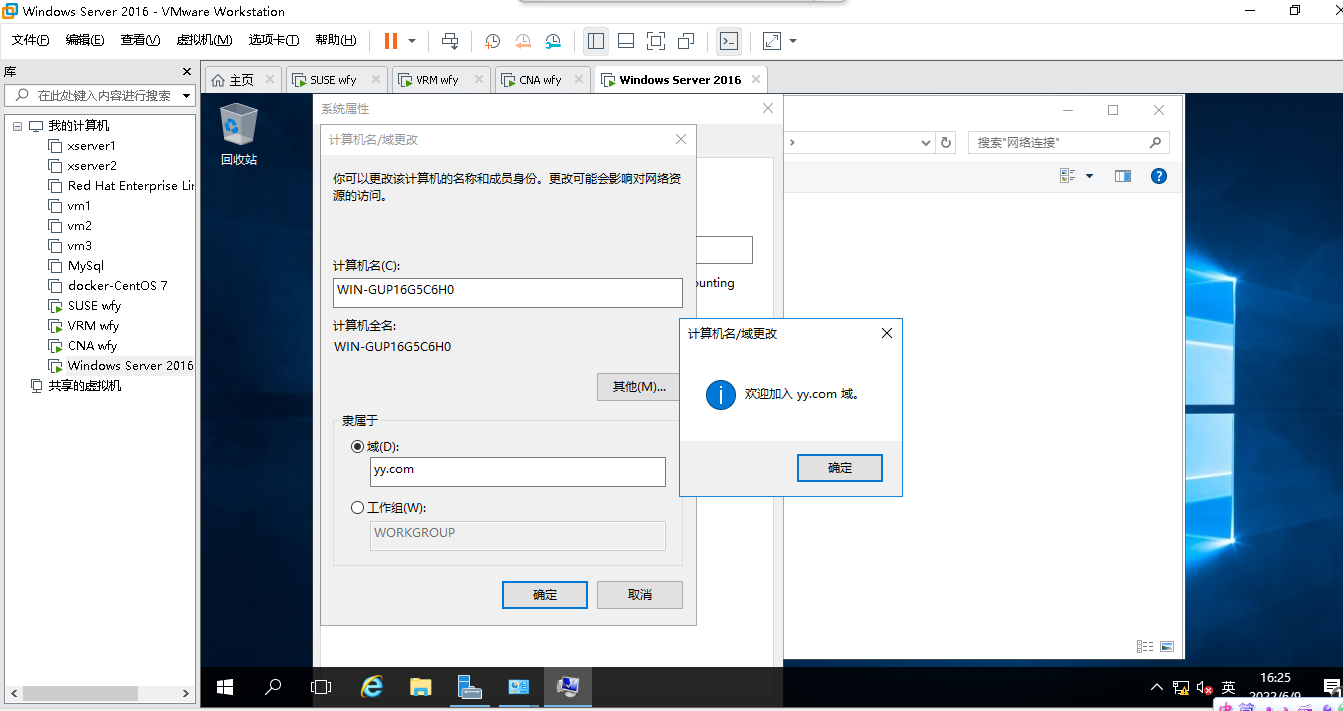Toggle the thumbnail bar view
Viewport: 1343px width, 711px height.
pos(626,41)
